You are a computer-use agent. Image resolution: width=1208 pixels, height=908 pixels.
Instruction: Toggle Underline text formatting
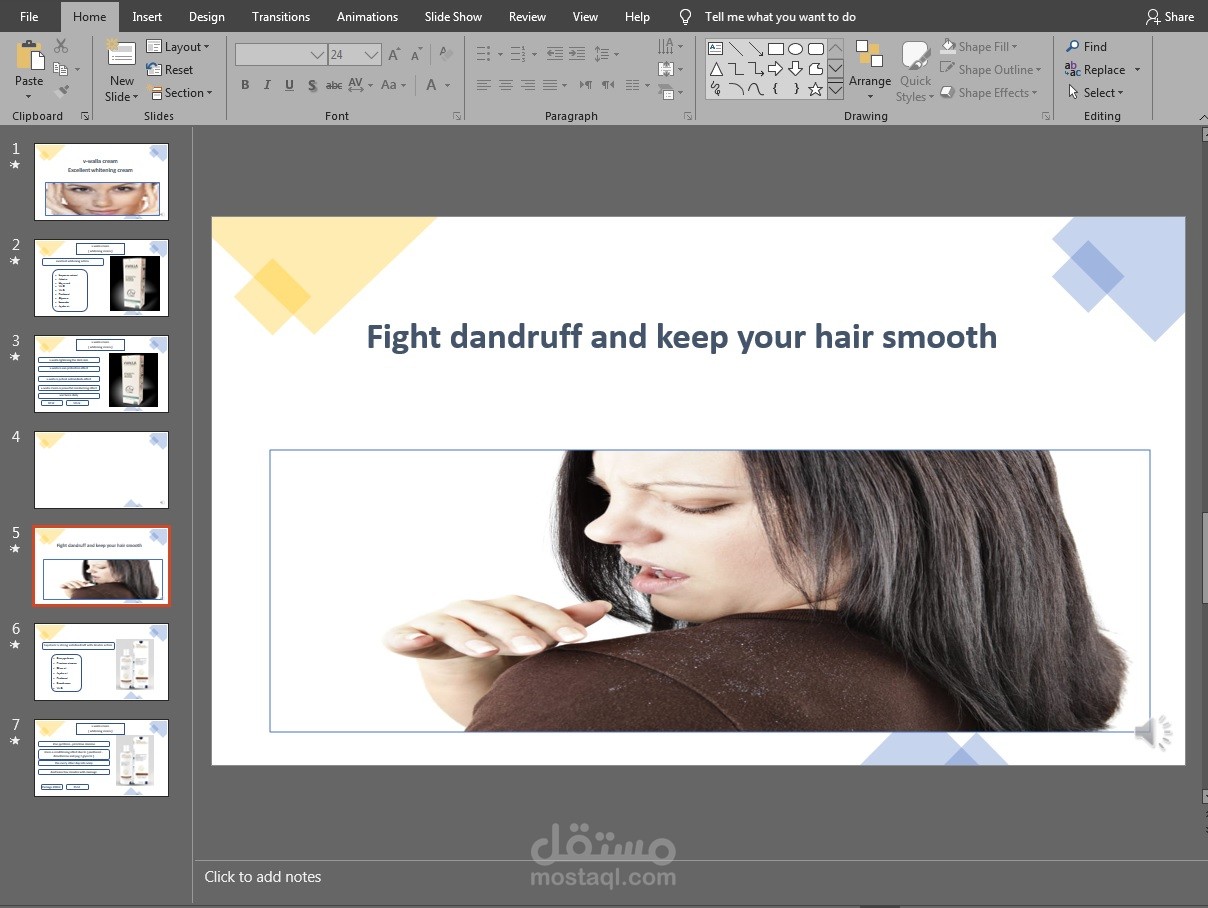click(289, 85)
